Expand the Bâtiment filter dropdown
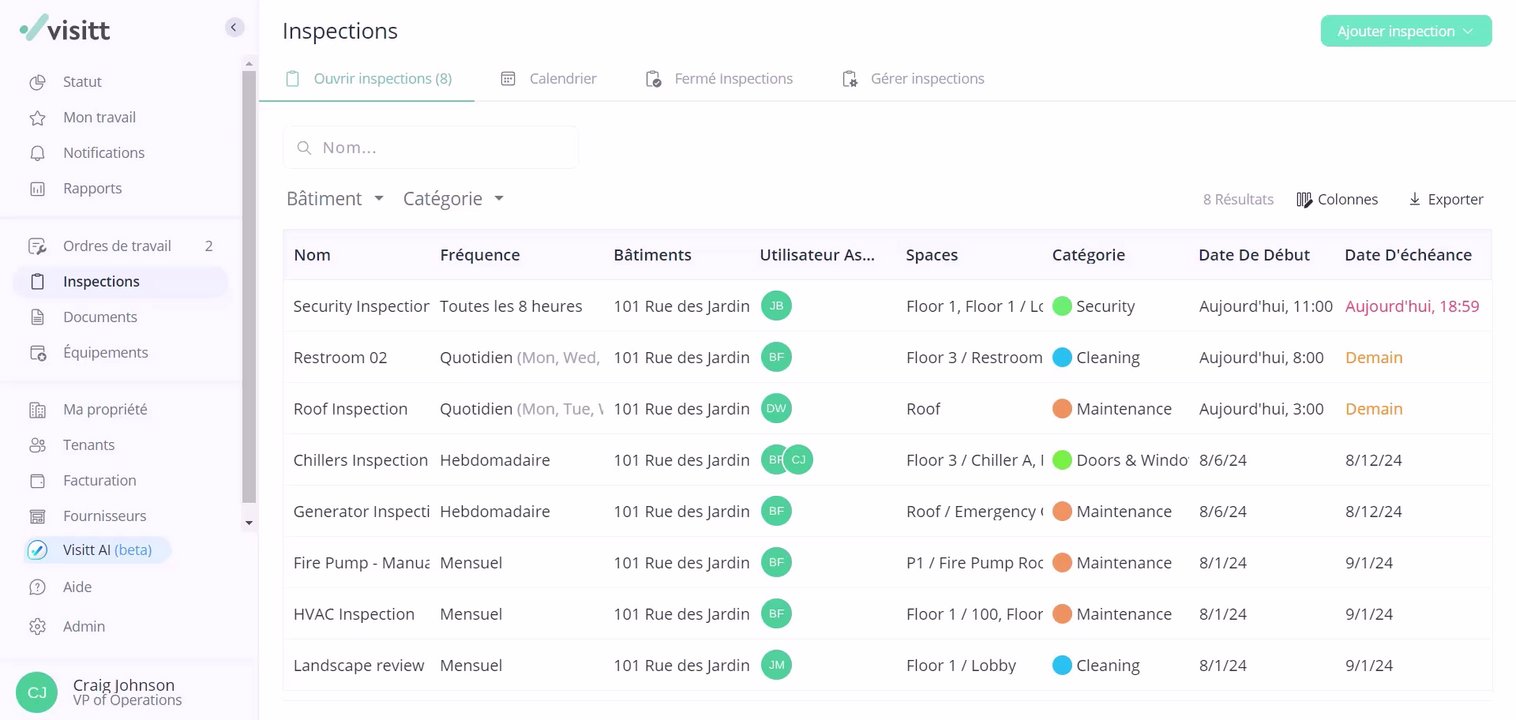 coord(335,199)
